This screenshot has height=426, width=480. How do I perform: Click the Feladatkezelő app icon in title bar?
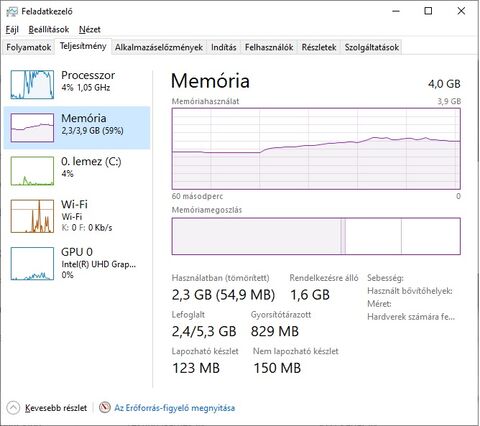click(x=12, y=12)
